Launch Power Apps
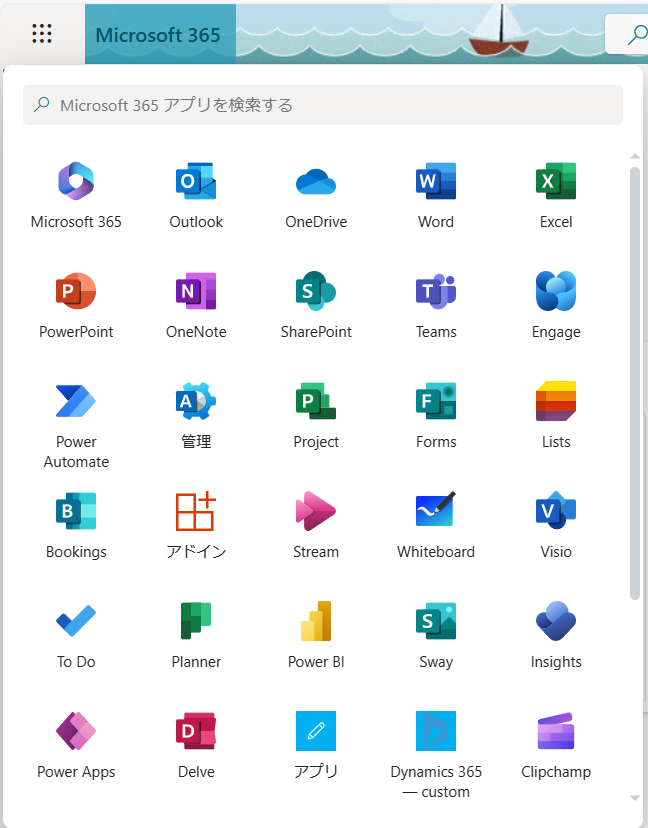 point(76,731)
